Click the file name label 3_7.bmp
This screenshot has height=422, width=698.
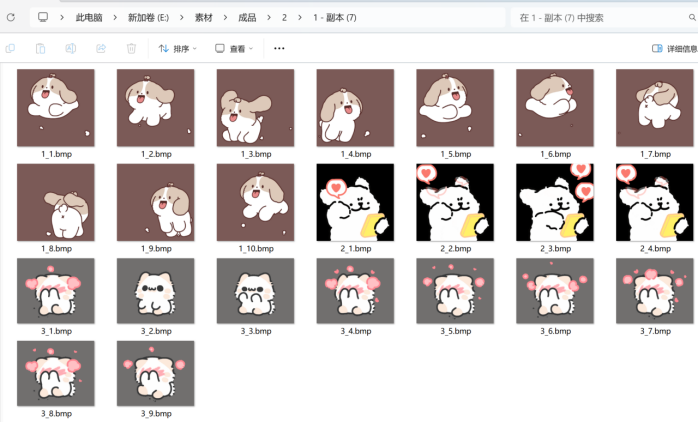point(656,331)
